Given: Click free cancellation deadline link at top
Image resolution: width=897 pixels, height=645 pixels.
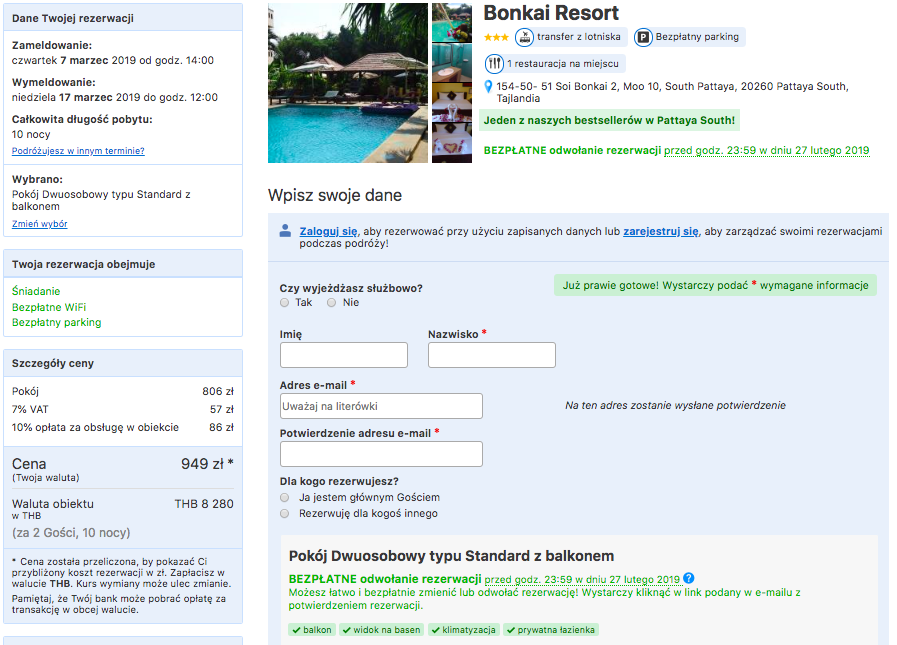Looking at the screenshot, I should tap(767, 151).
